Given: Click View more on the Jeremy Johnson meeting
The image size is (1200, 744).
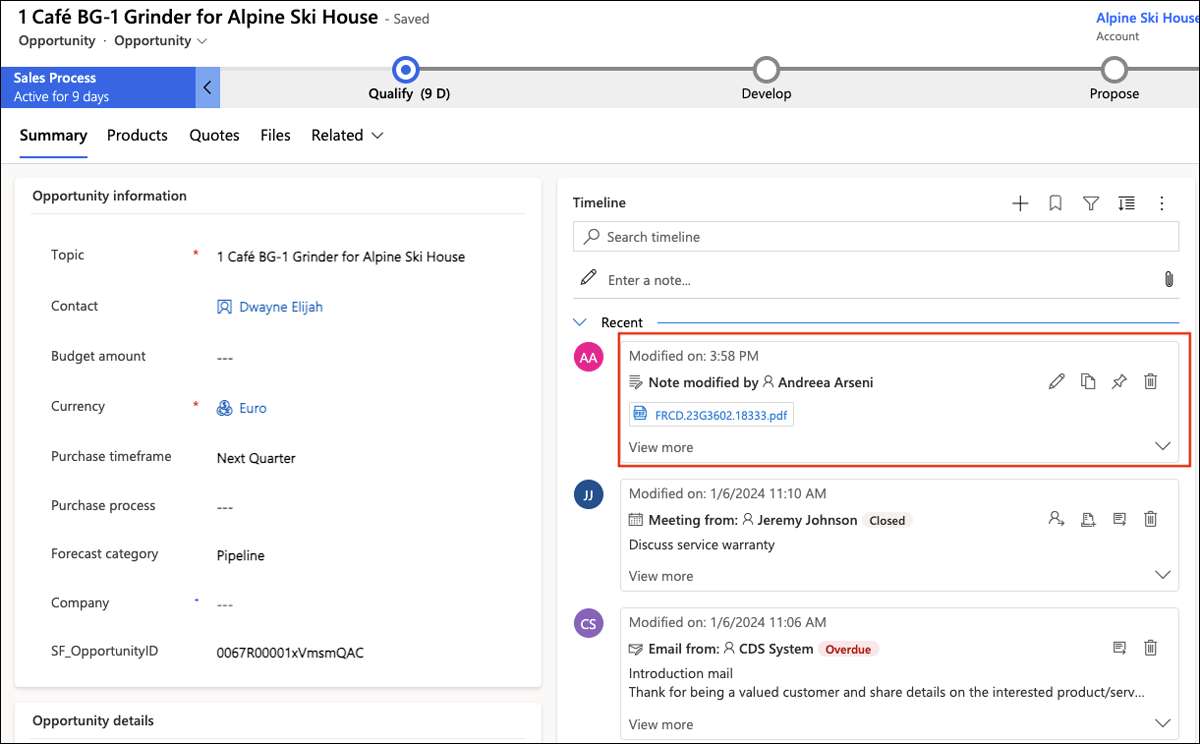Looking at the screenshot, I should coord(661,576).
